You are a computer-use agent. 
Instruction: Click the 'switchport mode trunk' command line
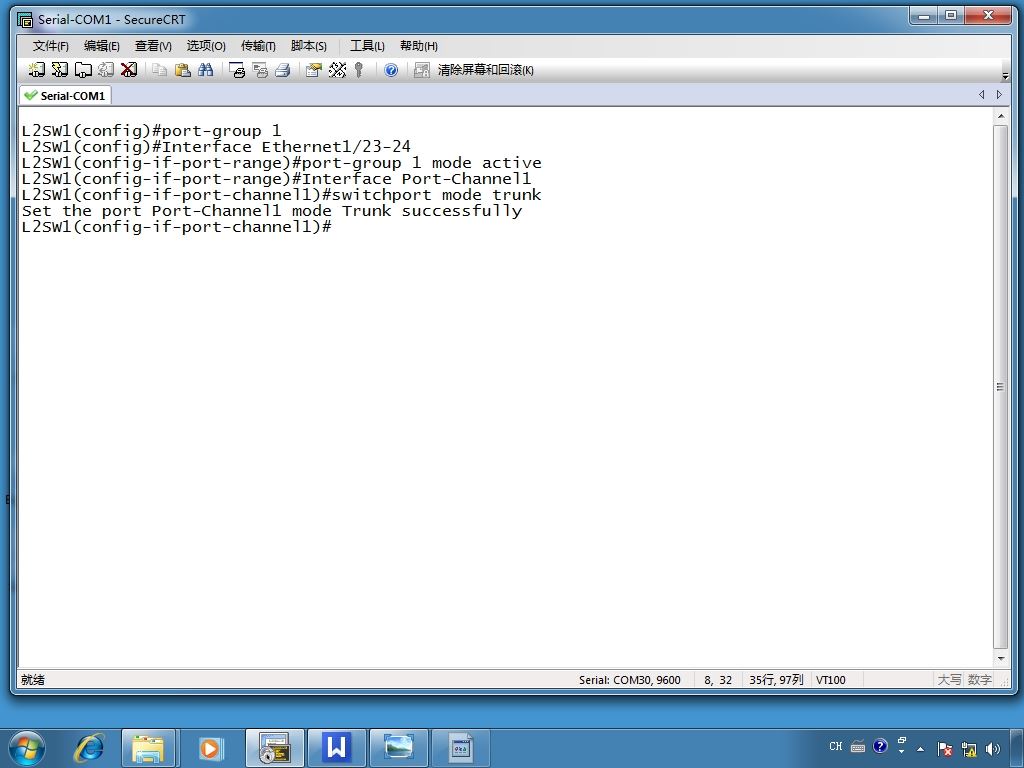(281, 195)
